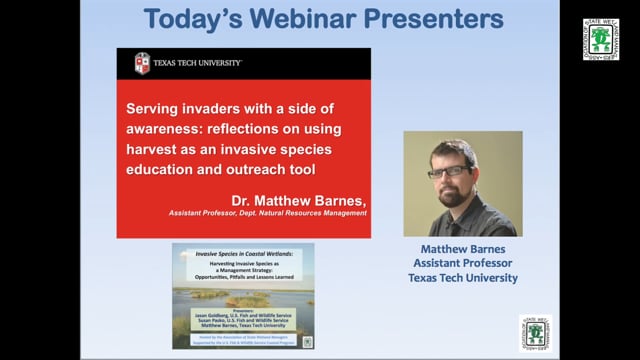Click the 'Serving invaders with a side of' line
This screenshot has height=360, width=640.
(230, 109)
